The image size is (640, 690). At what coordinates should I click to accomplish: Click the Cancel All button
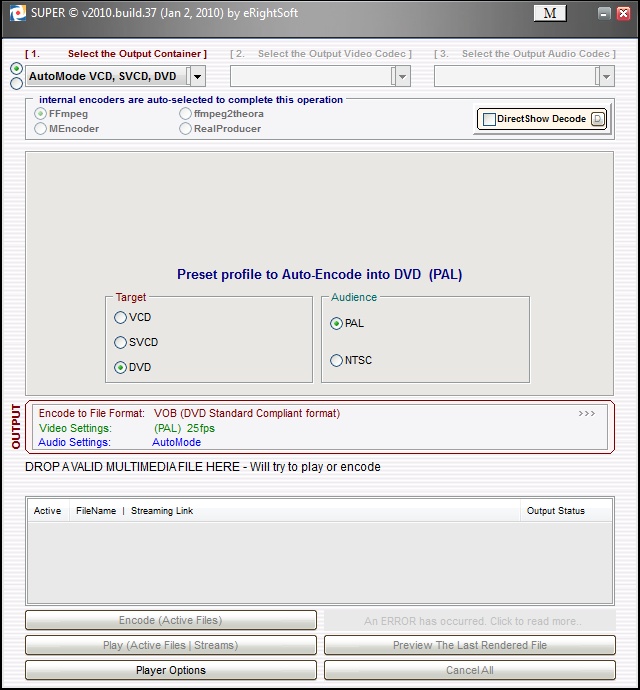[x=470, y=670]
